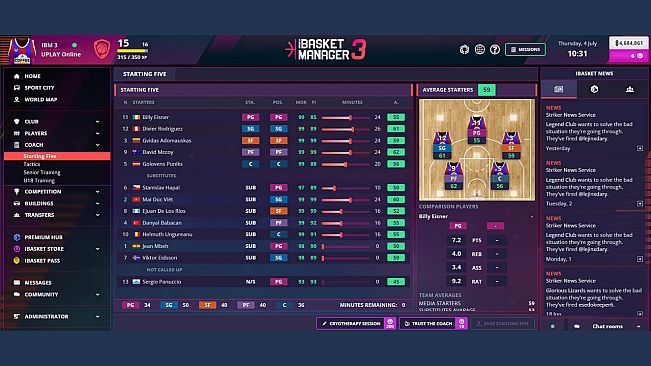Screen dimensions: 651x366
Task: Open U18 Training under Coach
Action: [39, 181]
